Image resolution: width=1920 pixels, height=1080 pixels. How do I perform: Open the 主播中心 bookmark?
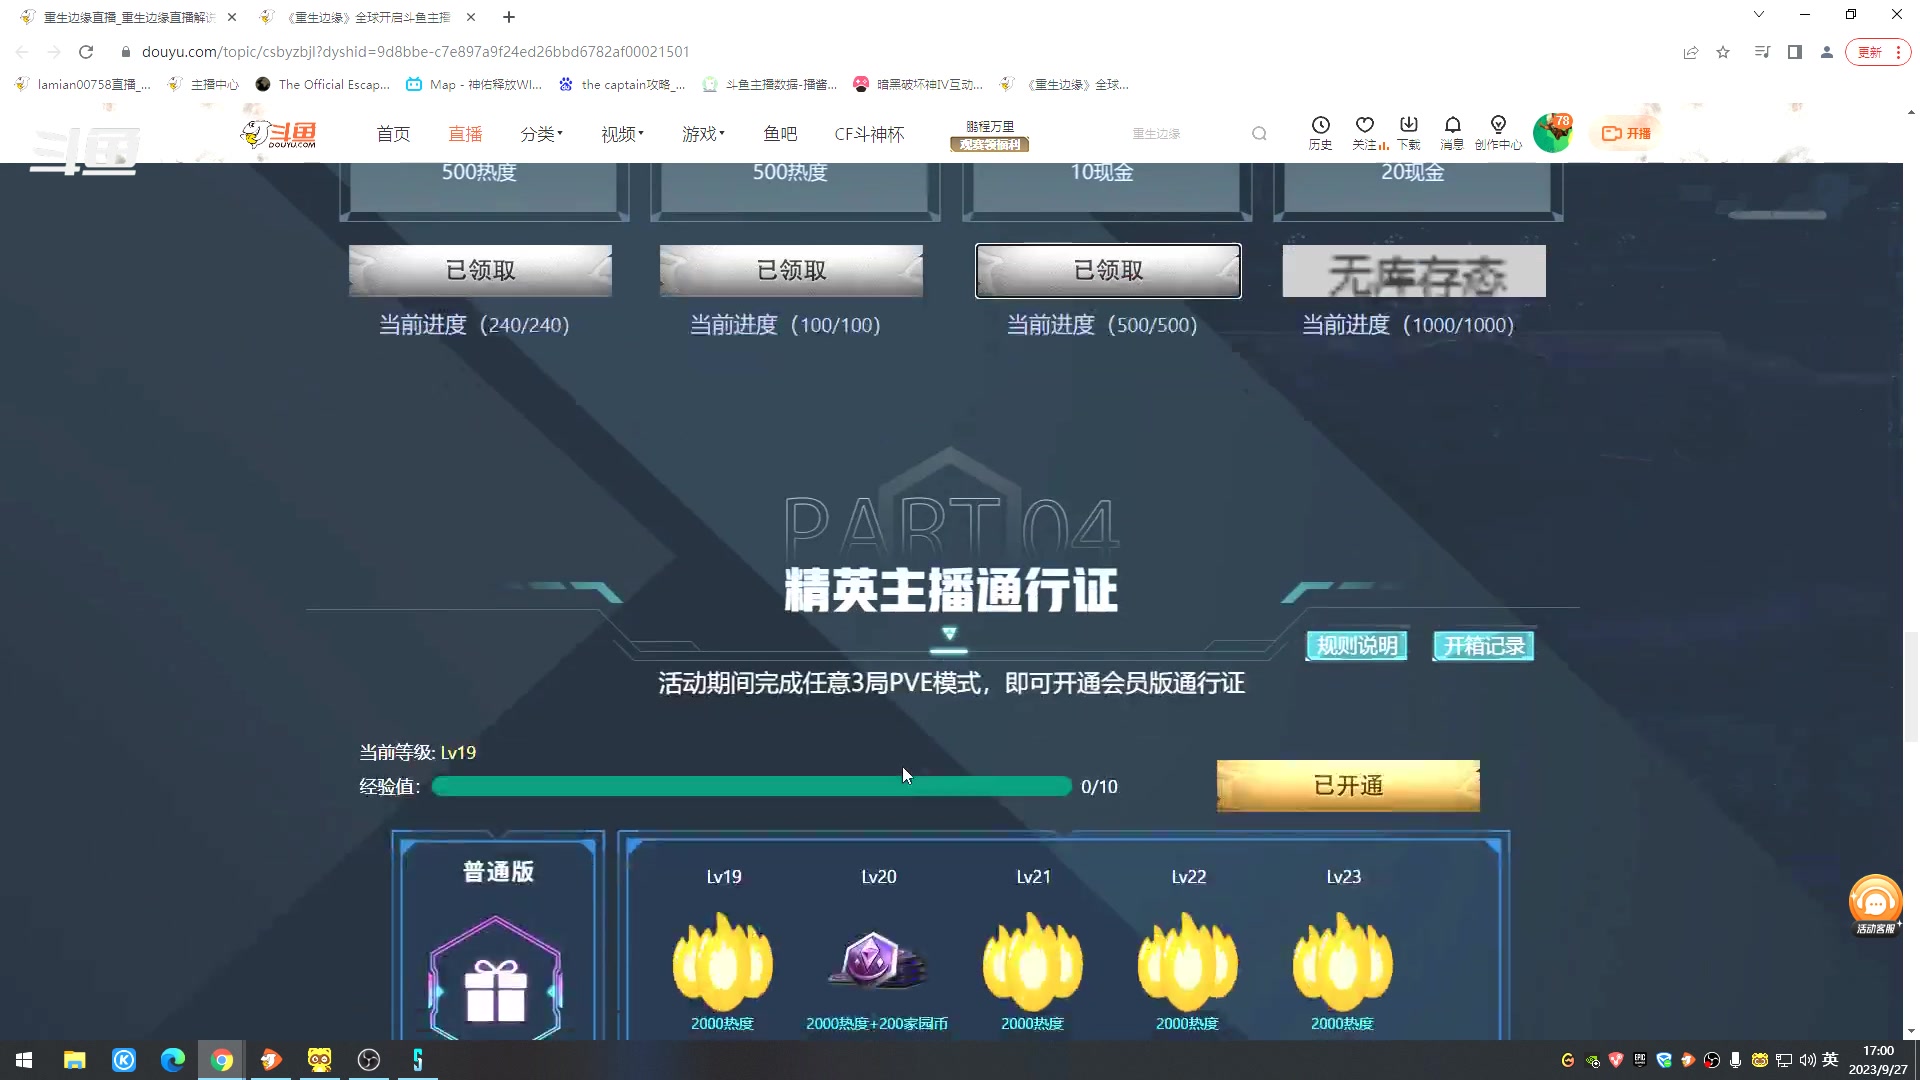pos(204,85)
